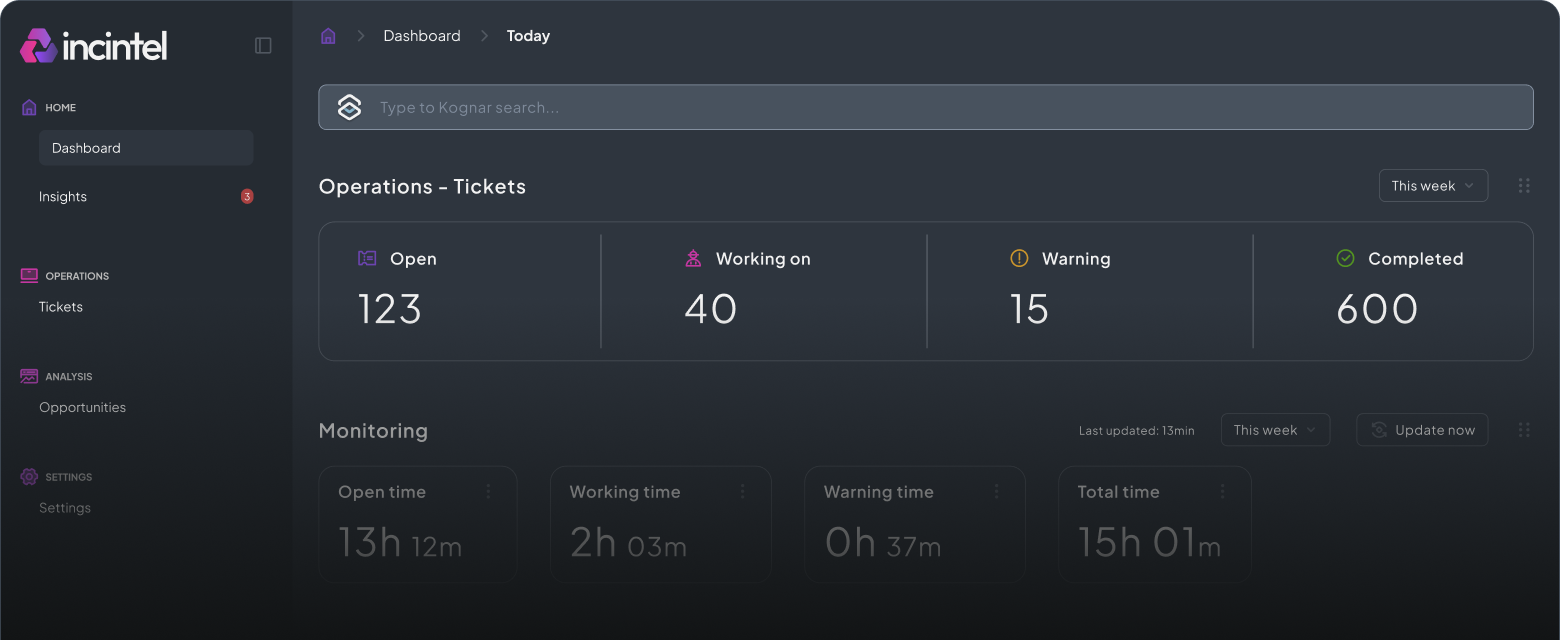Screen dimensions: 1560x640
Task: Click the home icon in the breadcrumb
Action: tap(328, 35)
